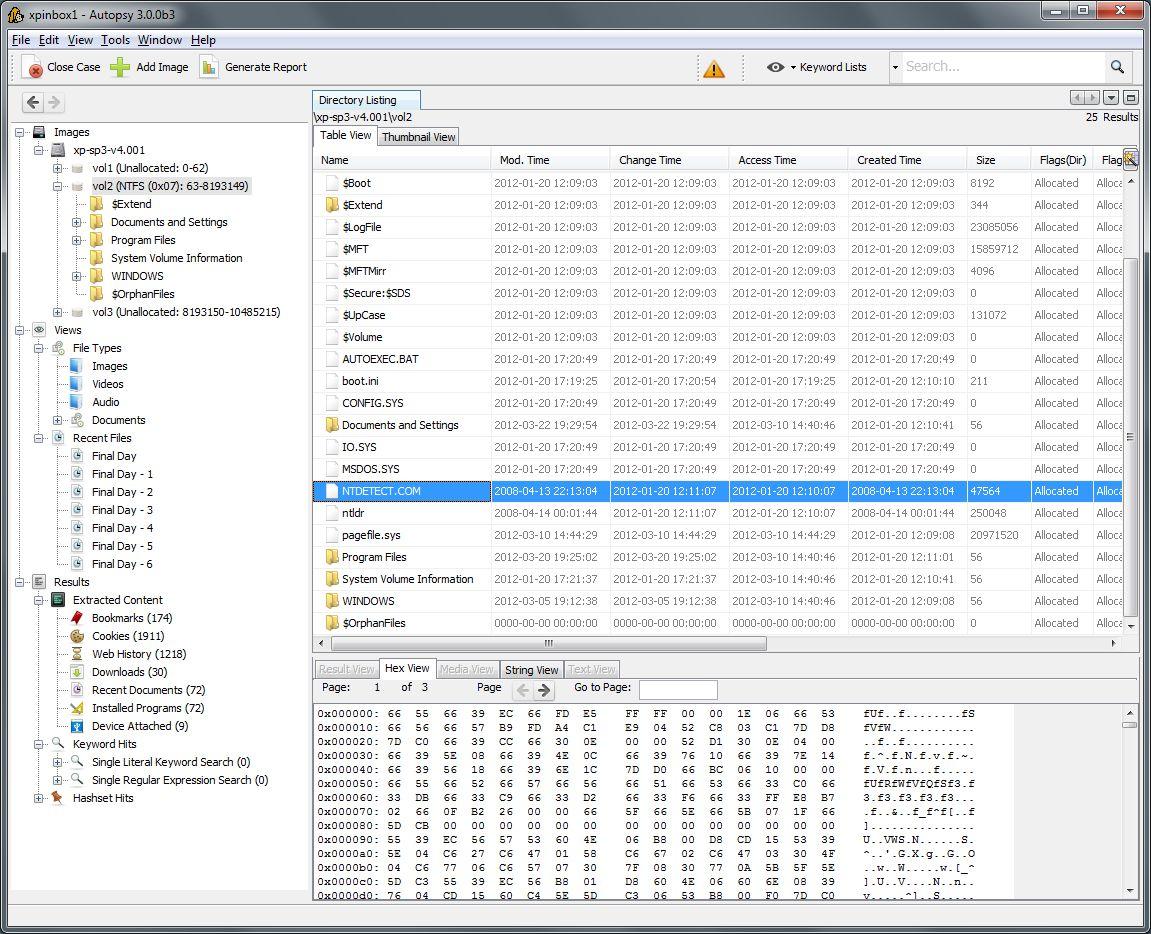Screen dimensions: 1151x934
Task: Click the Go to Page input field
Action: click(678, 689)
